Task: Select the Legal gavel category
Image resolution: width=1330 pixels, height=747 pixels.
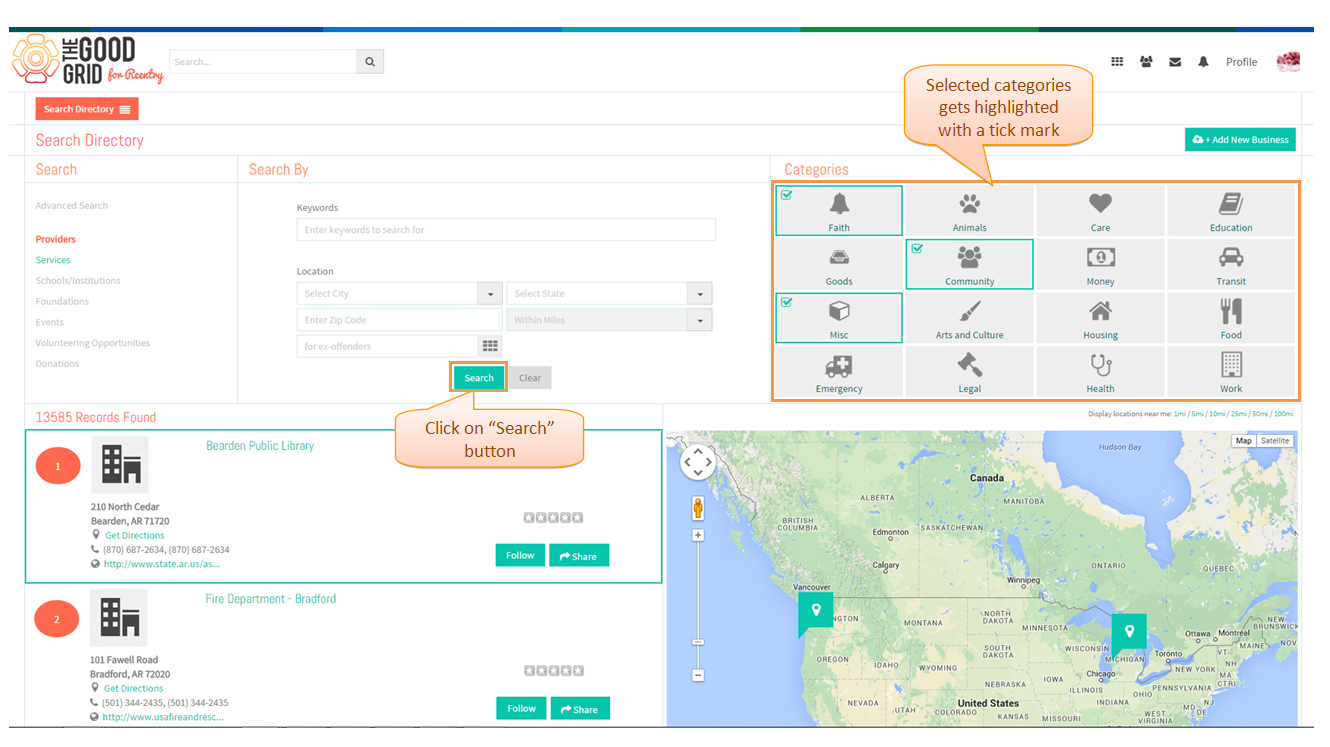Action: pyautogui.click(x=969, y=372)
